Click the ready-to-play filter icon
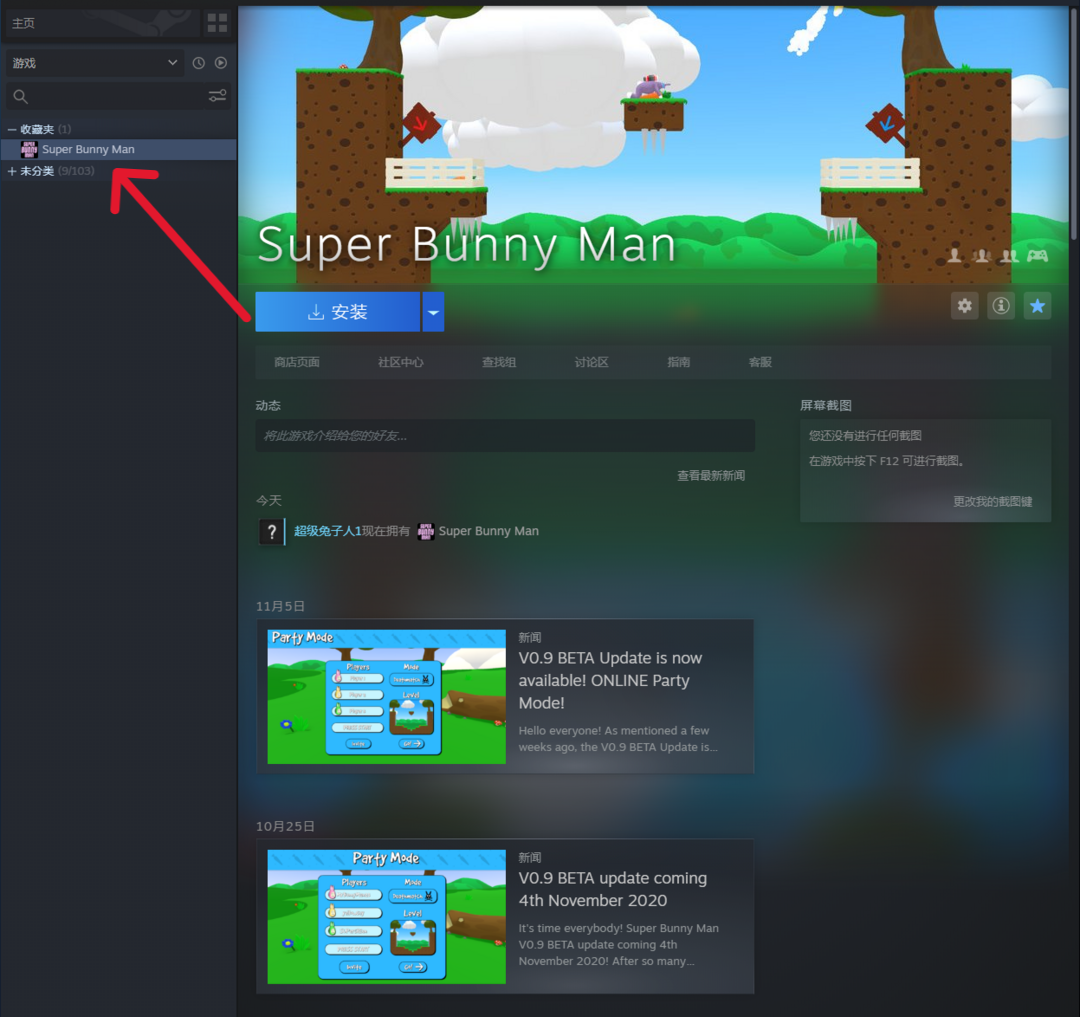The image size is (1080, 1017). tap(221, 63)
